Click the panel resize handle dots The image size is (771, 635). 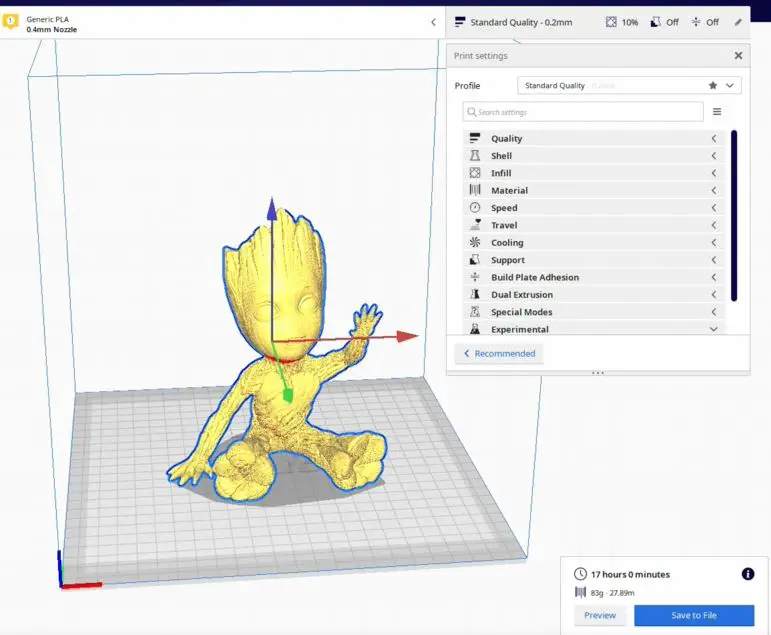pos(598,373)
